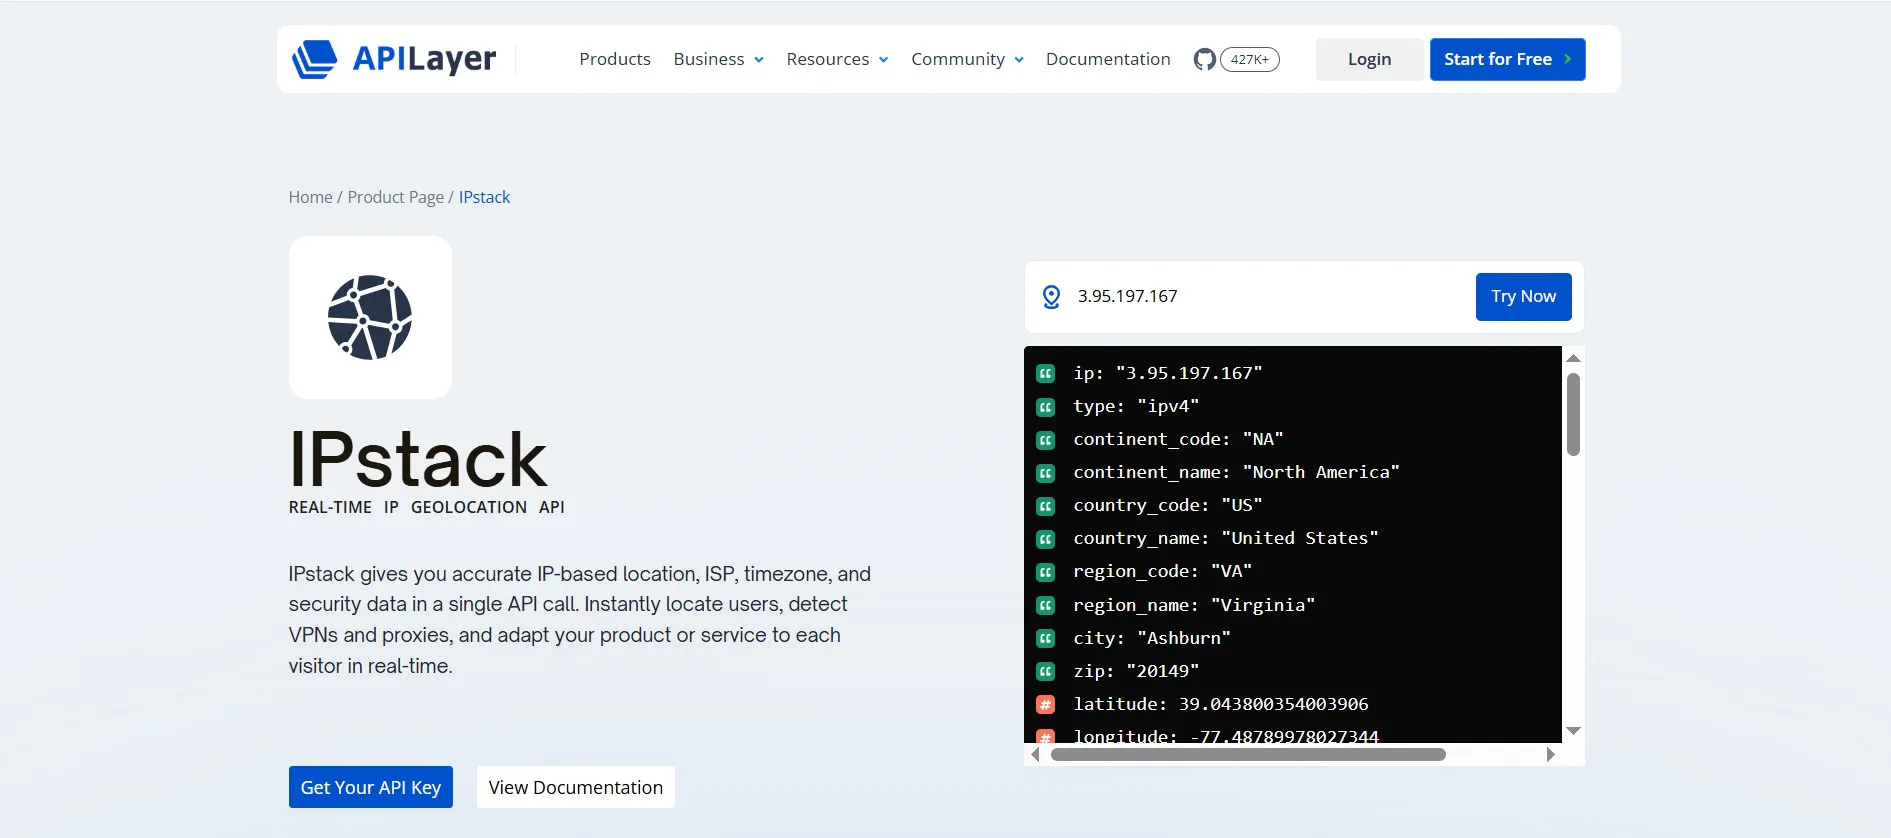Click the IPstack breadcrumb link
This screenshot has height=838, width=1891.
coord(484,197)
